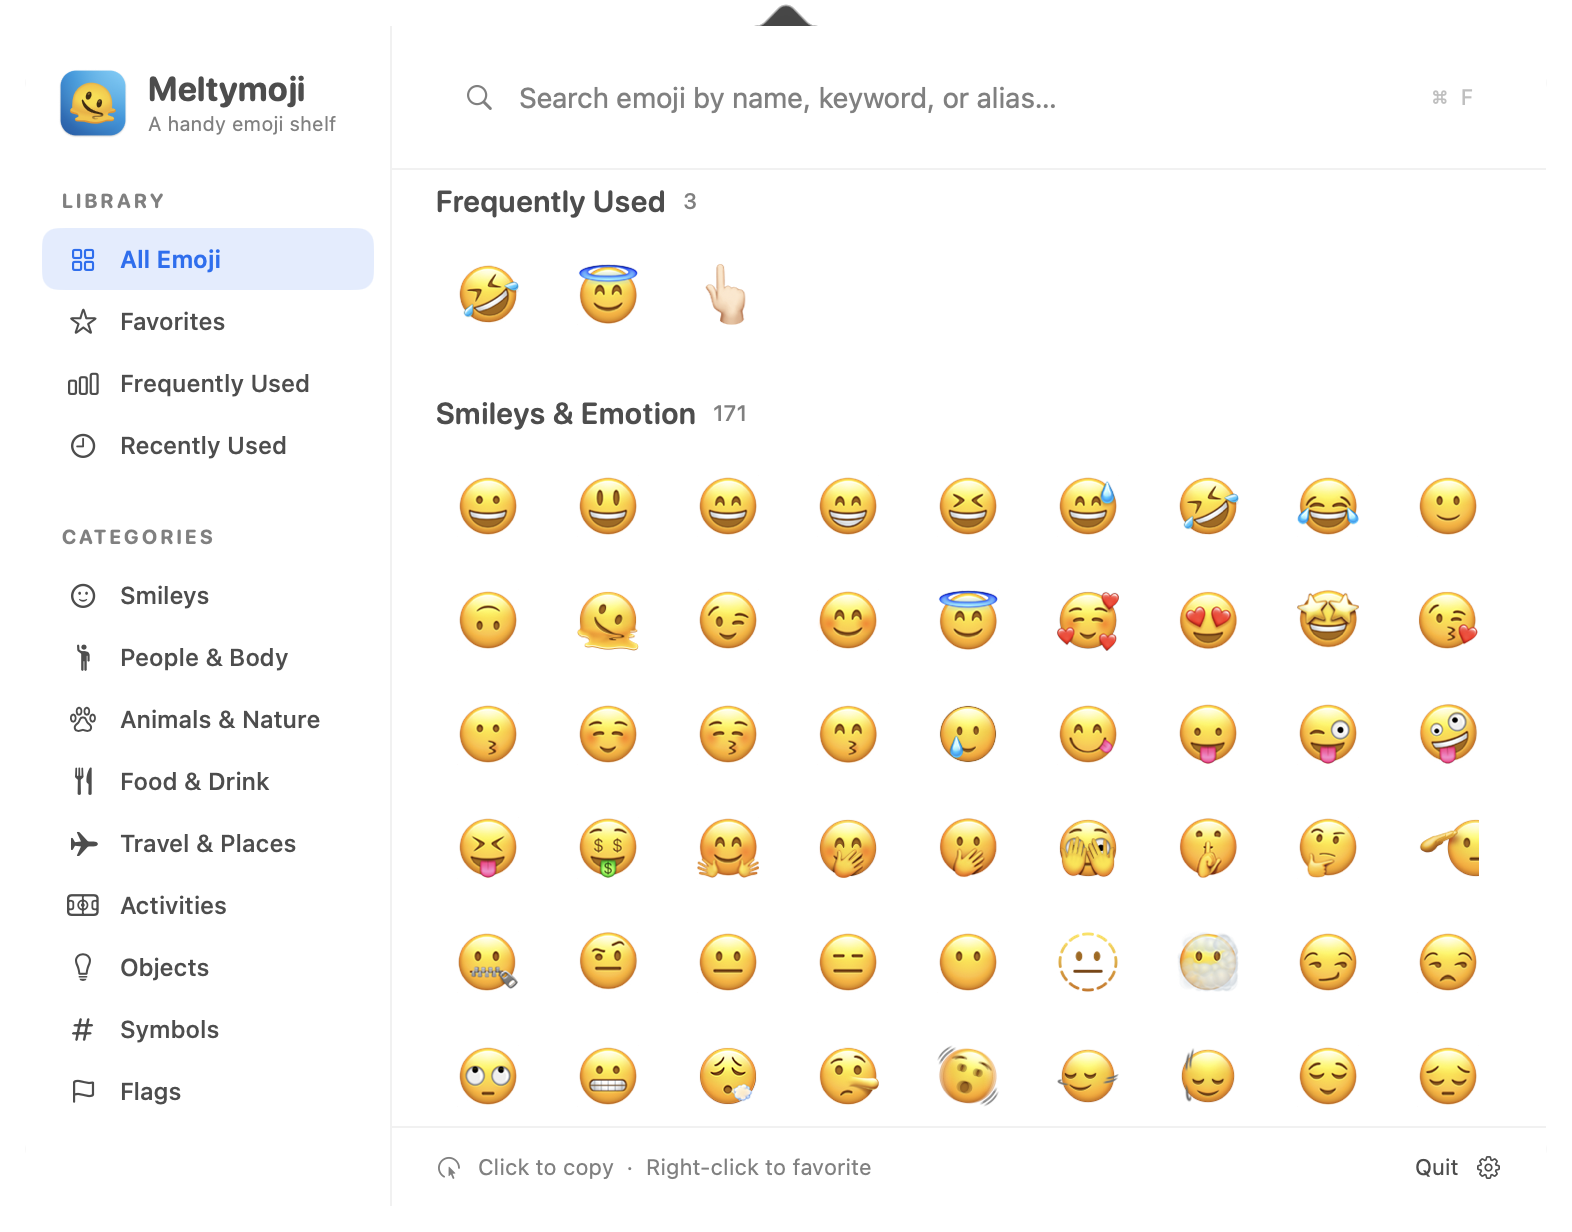Copy the pointing-up finger emoji

pyautogui.click(x=727, y=294)
